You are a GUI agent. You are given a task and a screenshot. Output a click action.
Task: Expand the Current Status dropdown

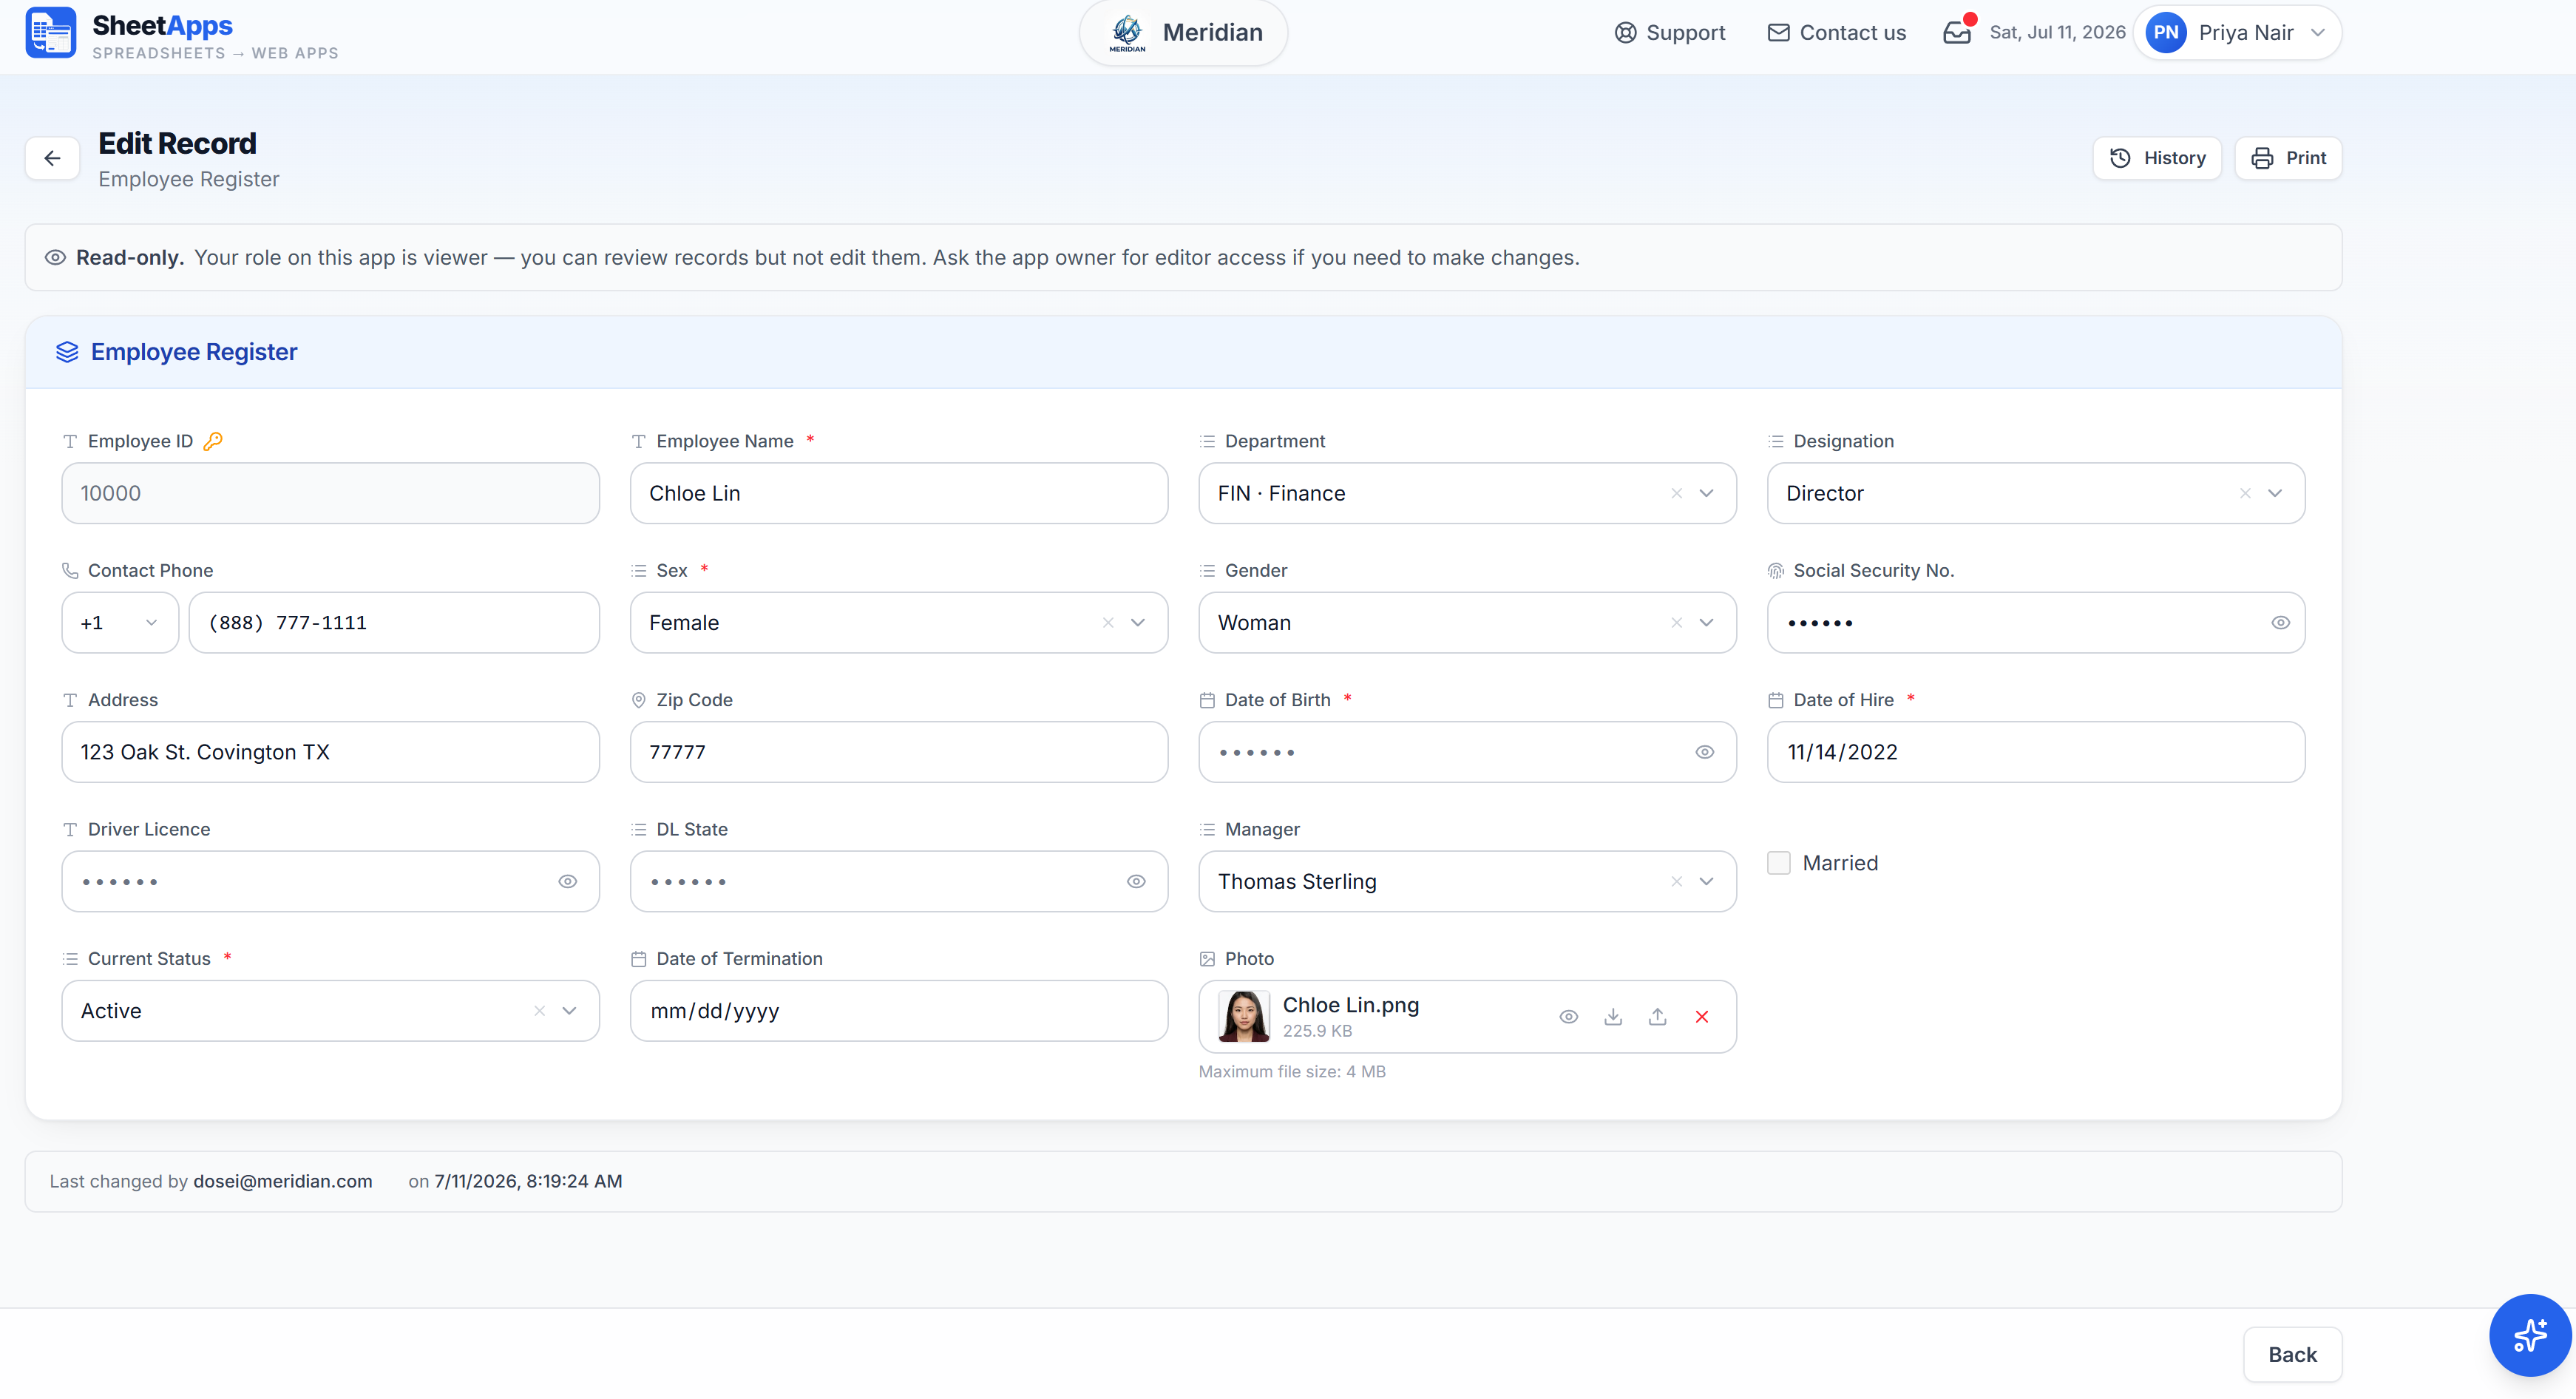click(569, 1011)
